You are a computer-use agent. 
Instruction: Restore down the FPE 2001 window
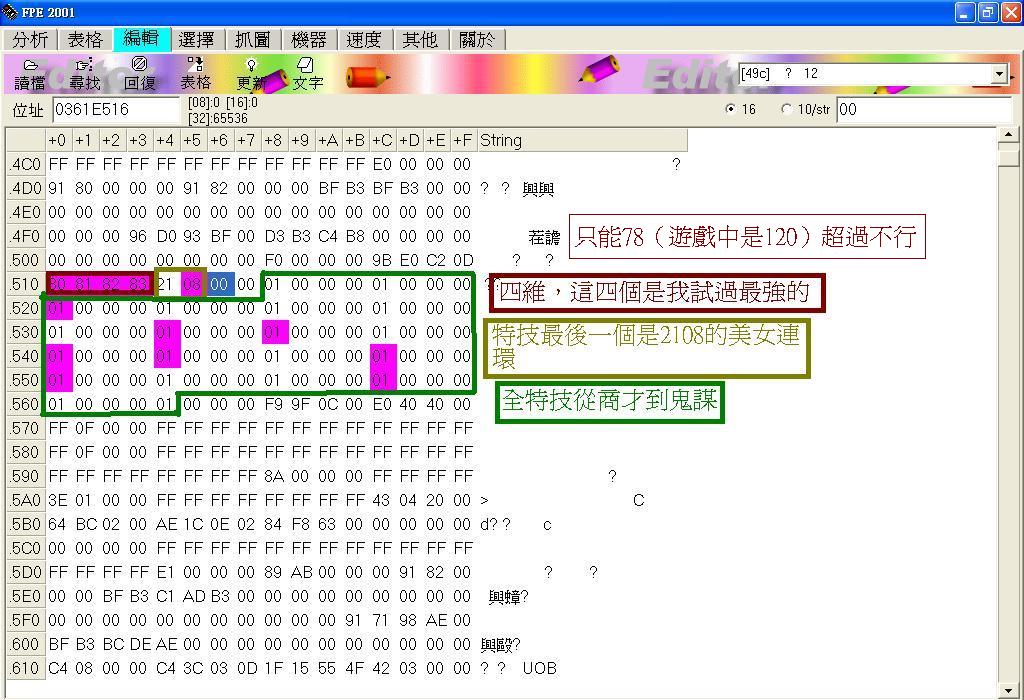[x=987, y=12]
